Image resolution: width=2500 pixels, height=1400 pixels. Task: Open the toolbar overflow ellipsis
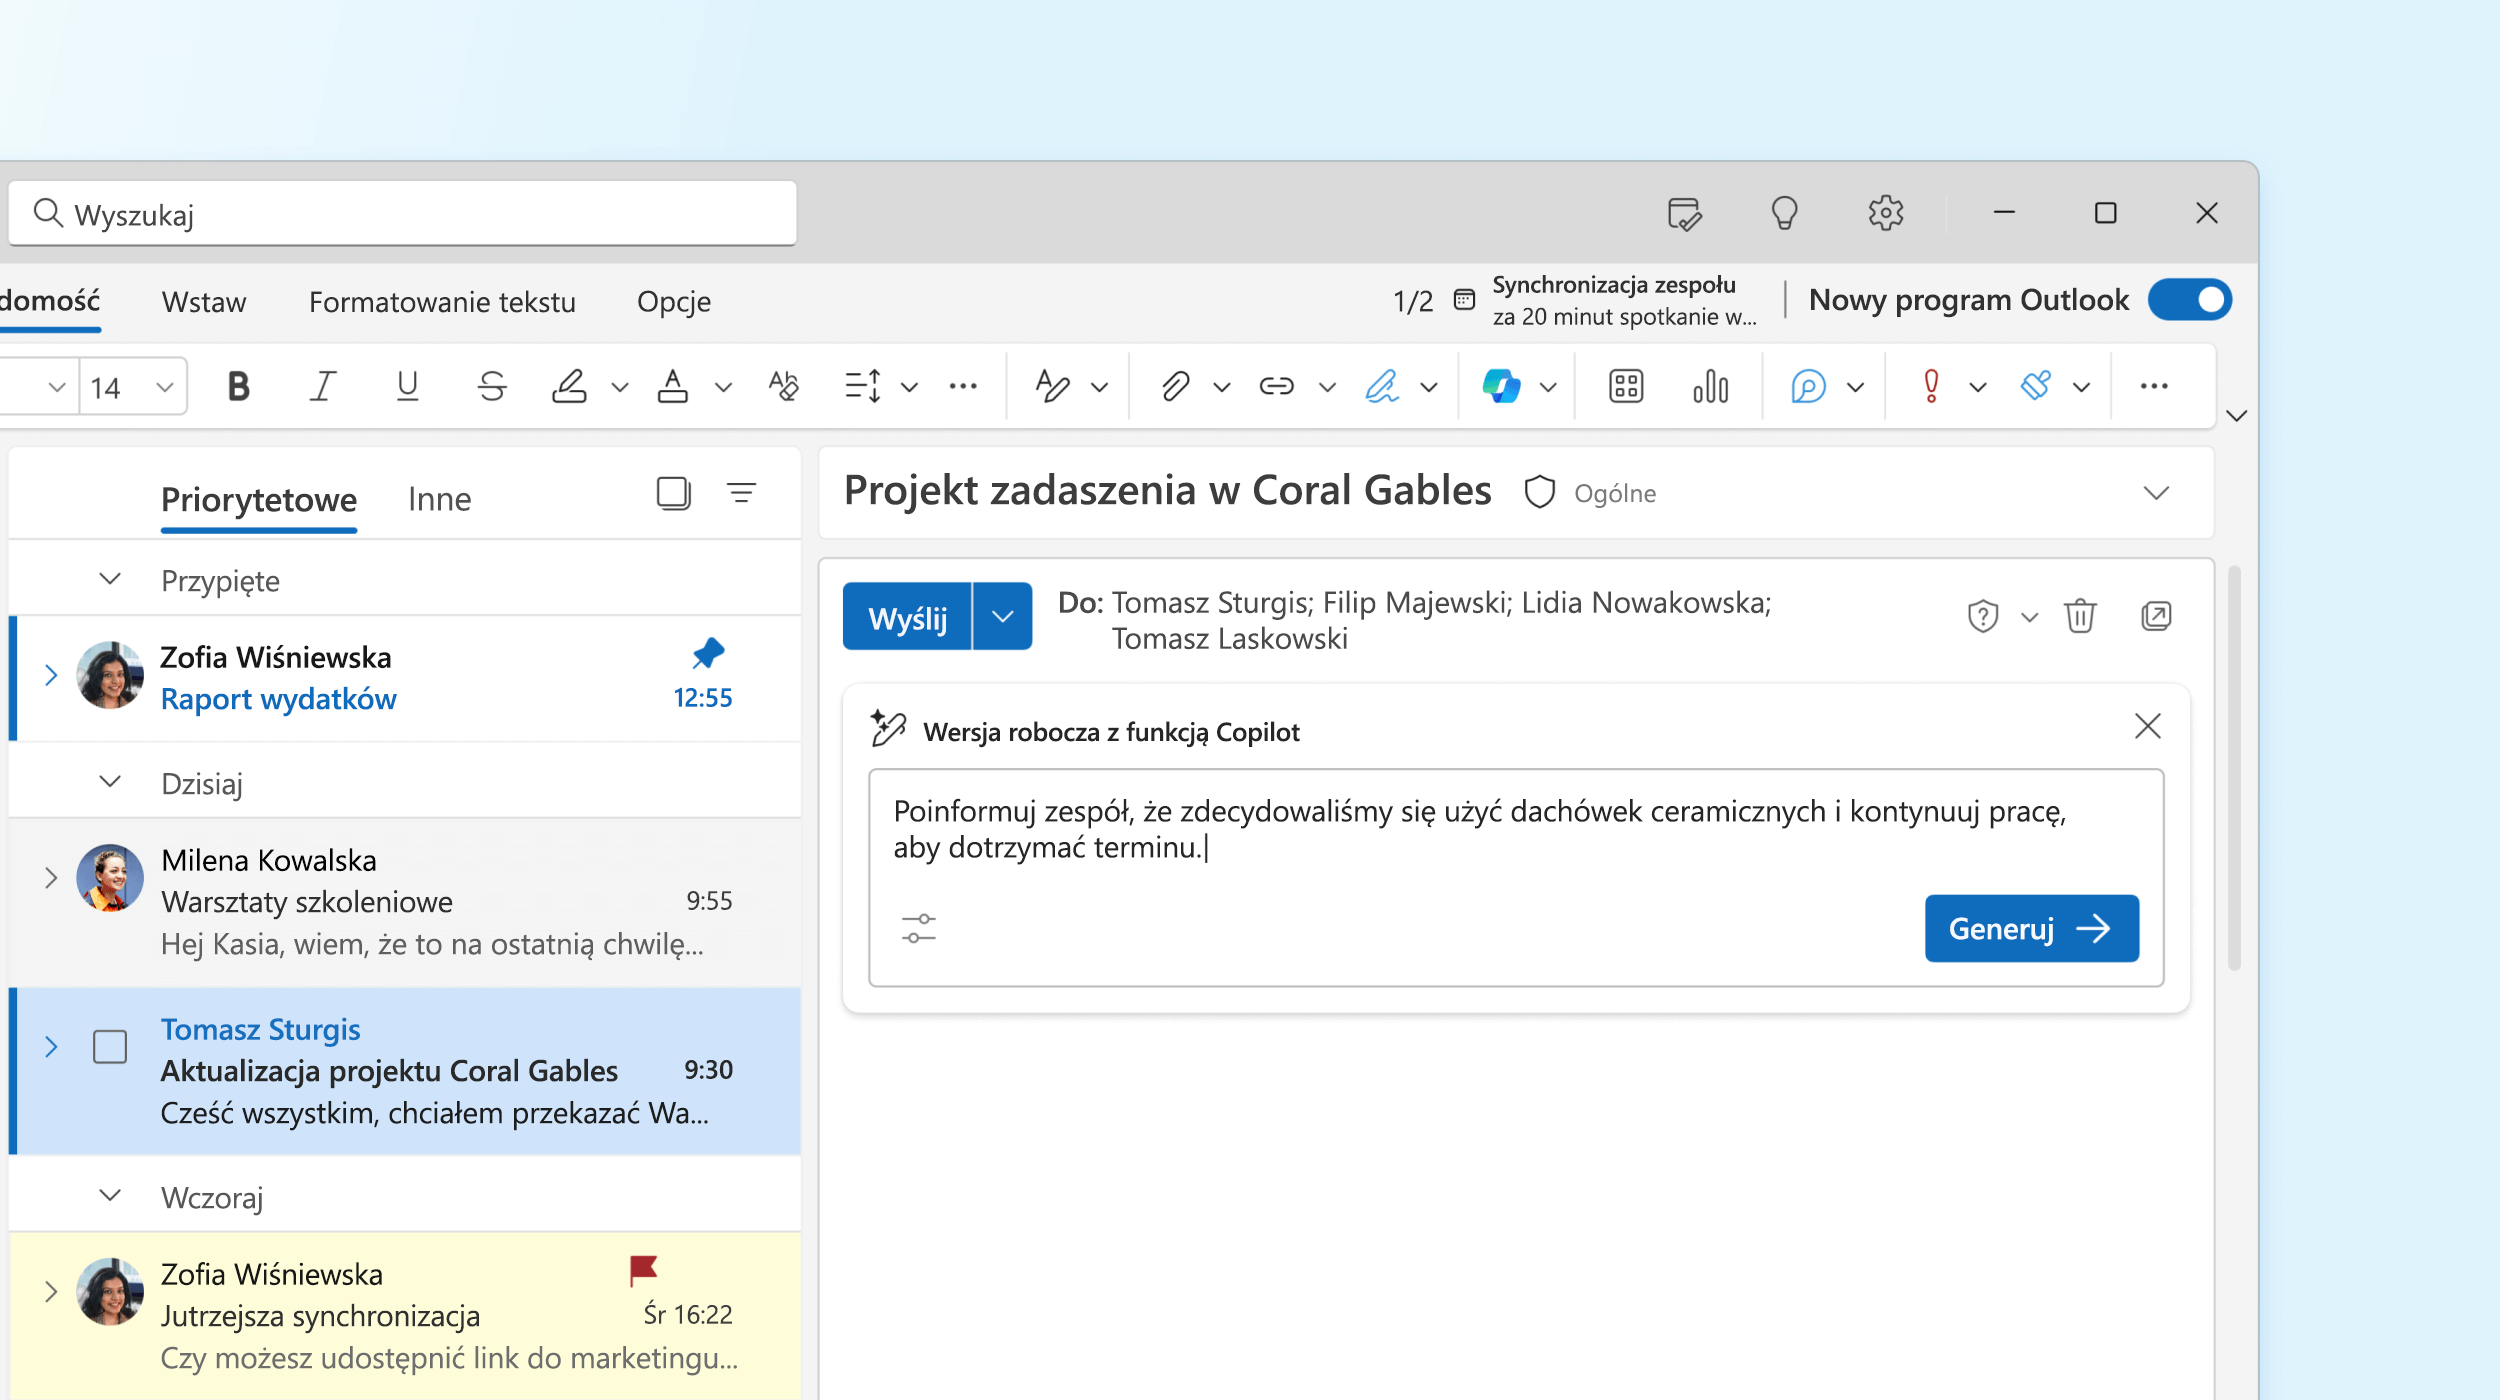coord(2154,386)
